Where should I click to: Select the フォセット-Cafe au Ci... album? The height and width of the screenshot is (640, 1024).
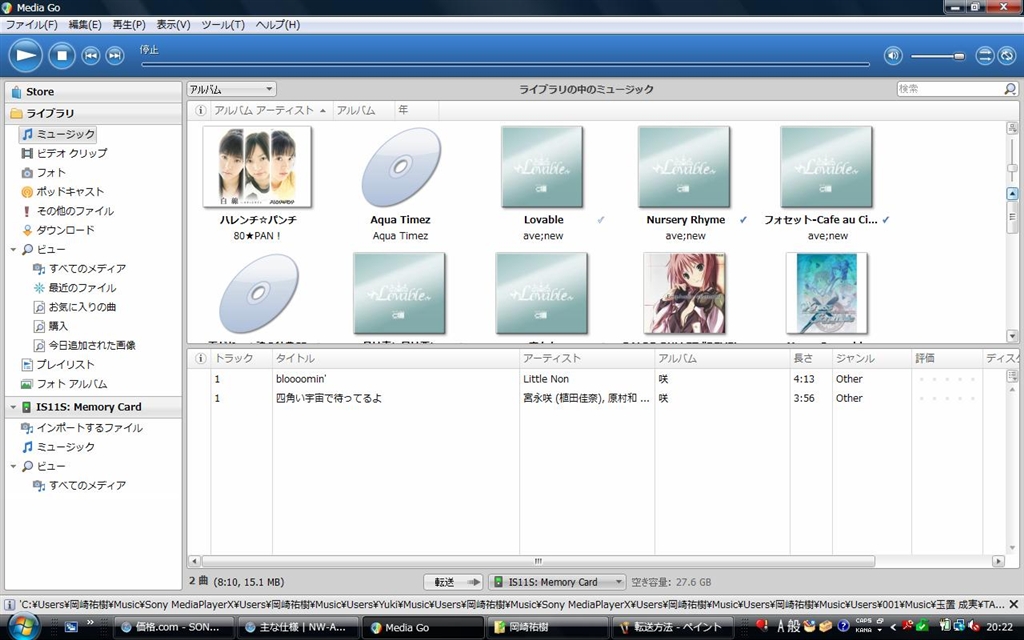[x=827, y=167]
